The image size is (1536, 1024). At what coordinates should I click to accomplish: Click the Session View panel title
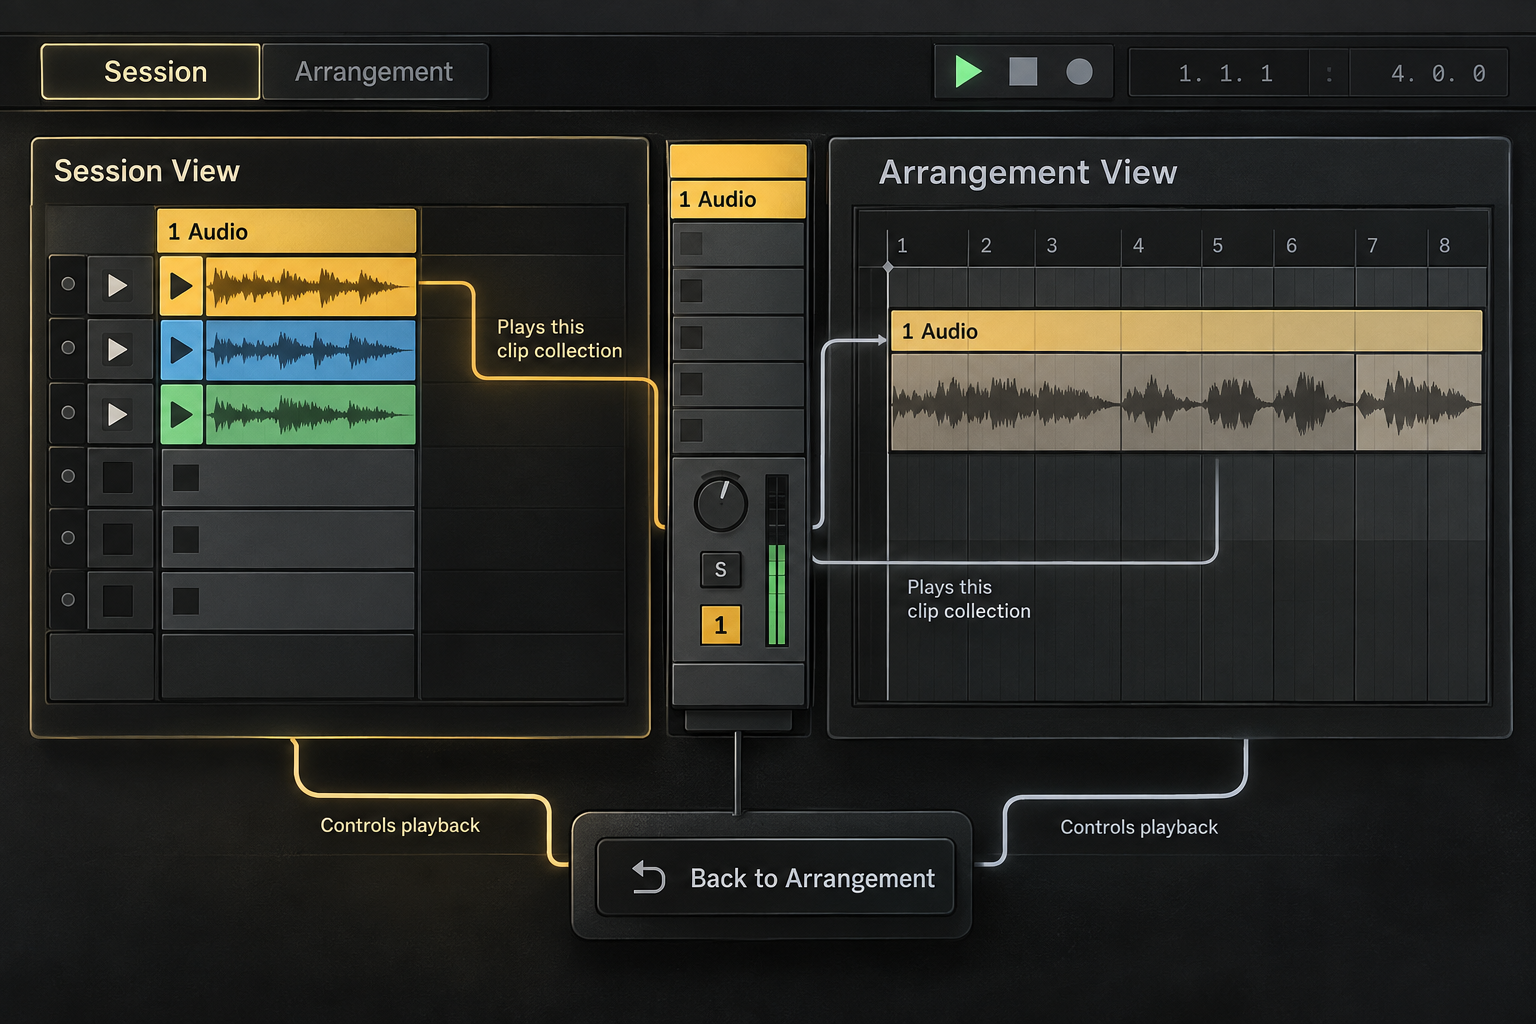click(147, 171)
